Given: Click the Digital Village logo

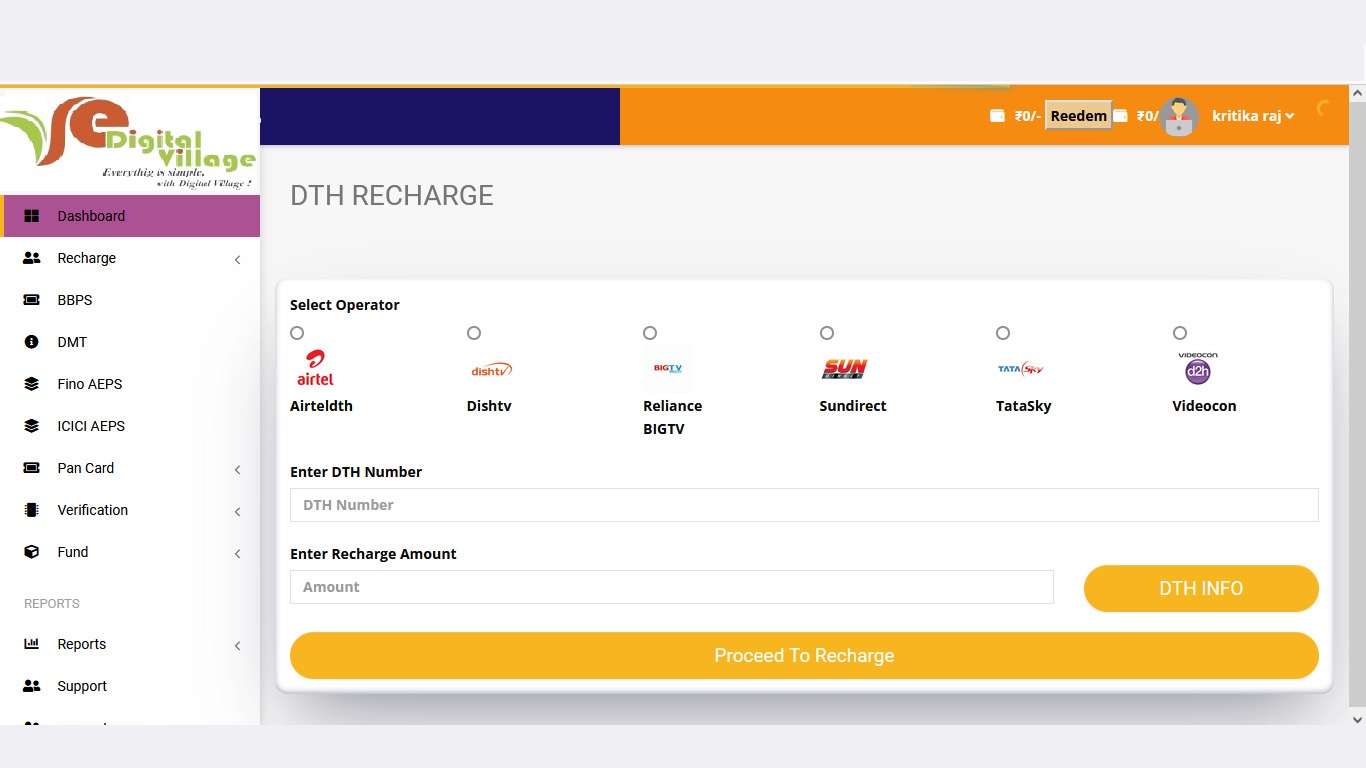Looking at the screenshot, I should tap(128, 142).
